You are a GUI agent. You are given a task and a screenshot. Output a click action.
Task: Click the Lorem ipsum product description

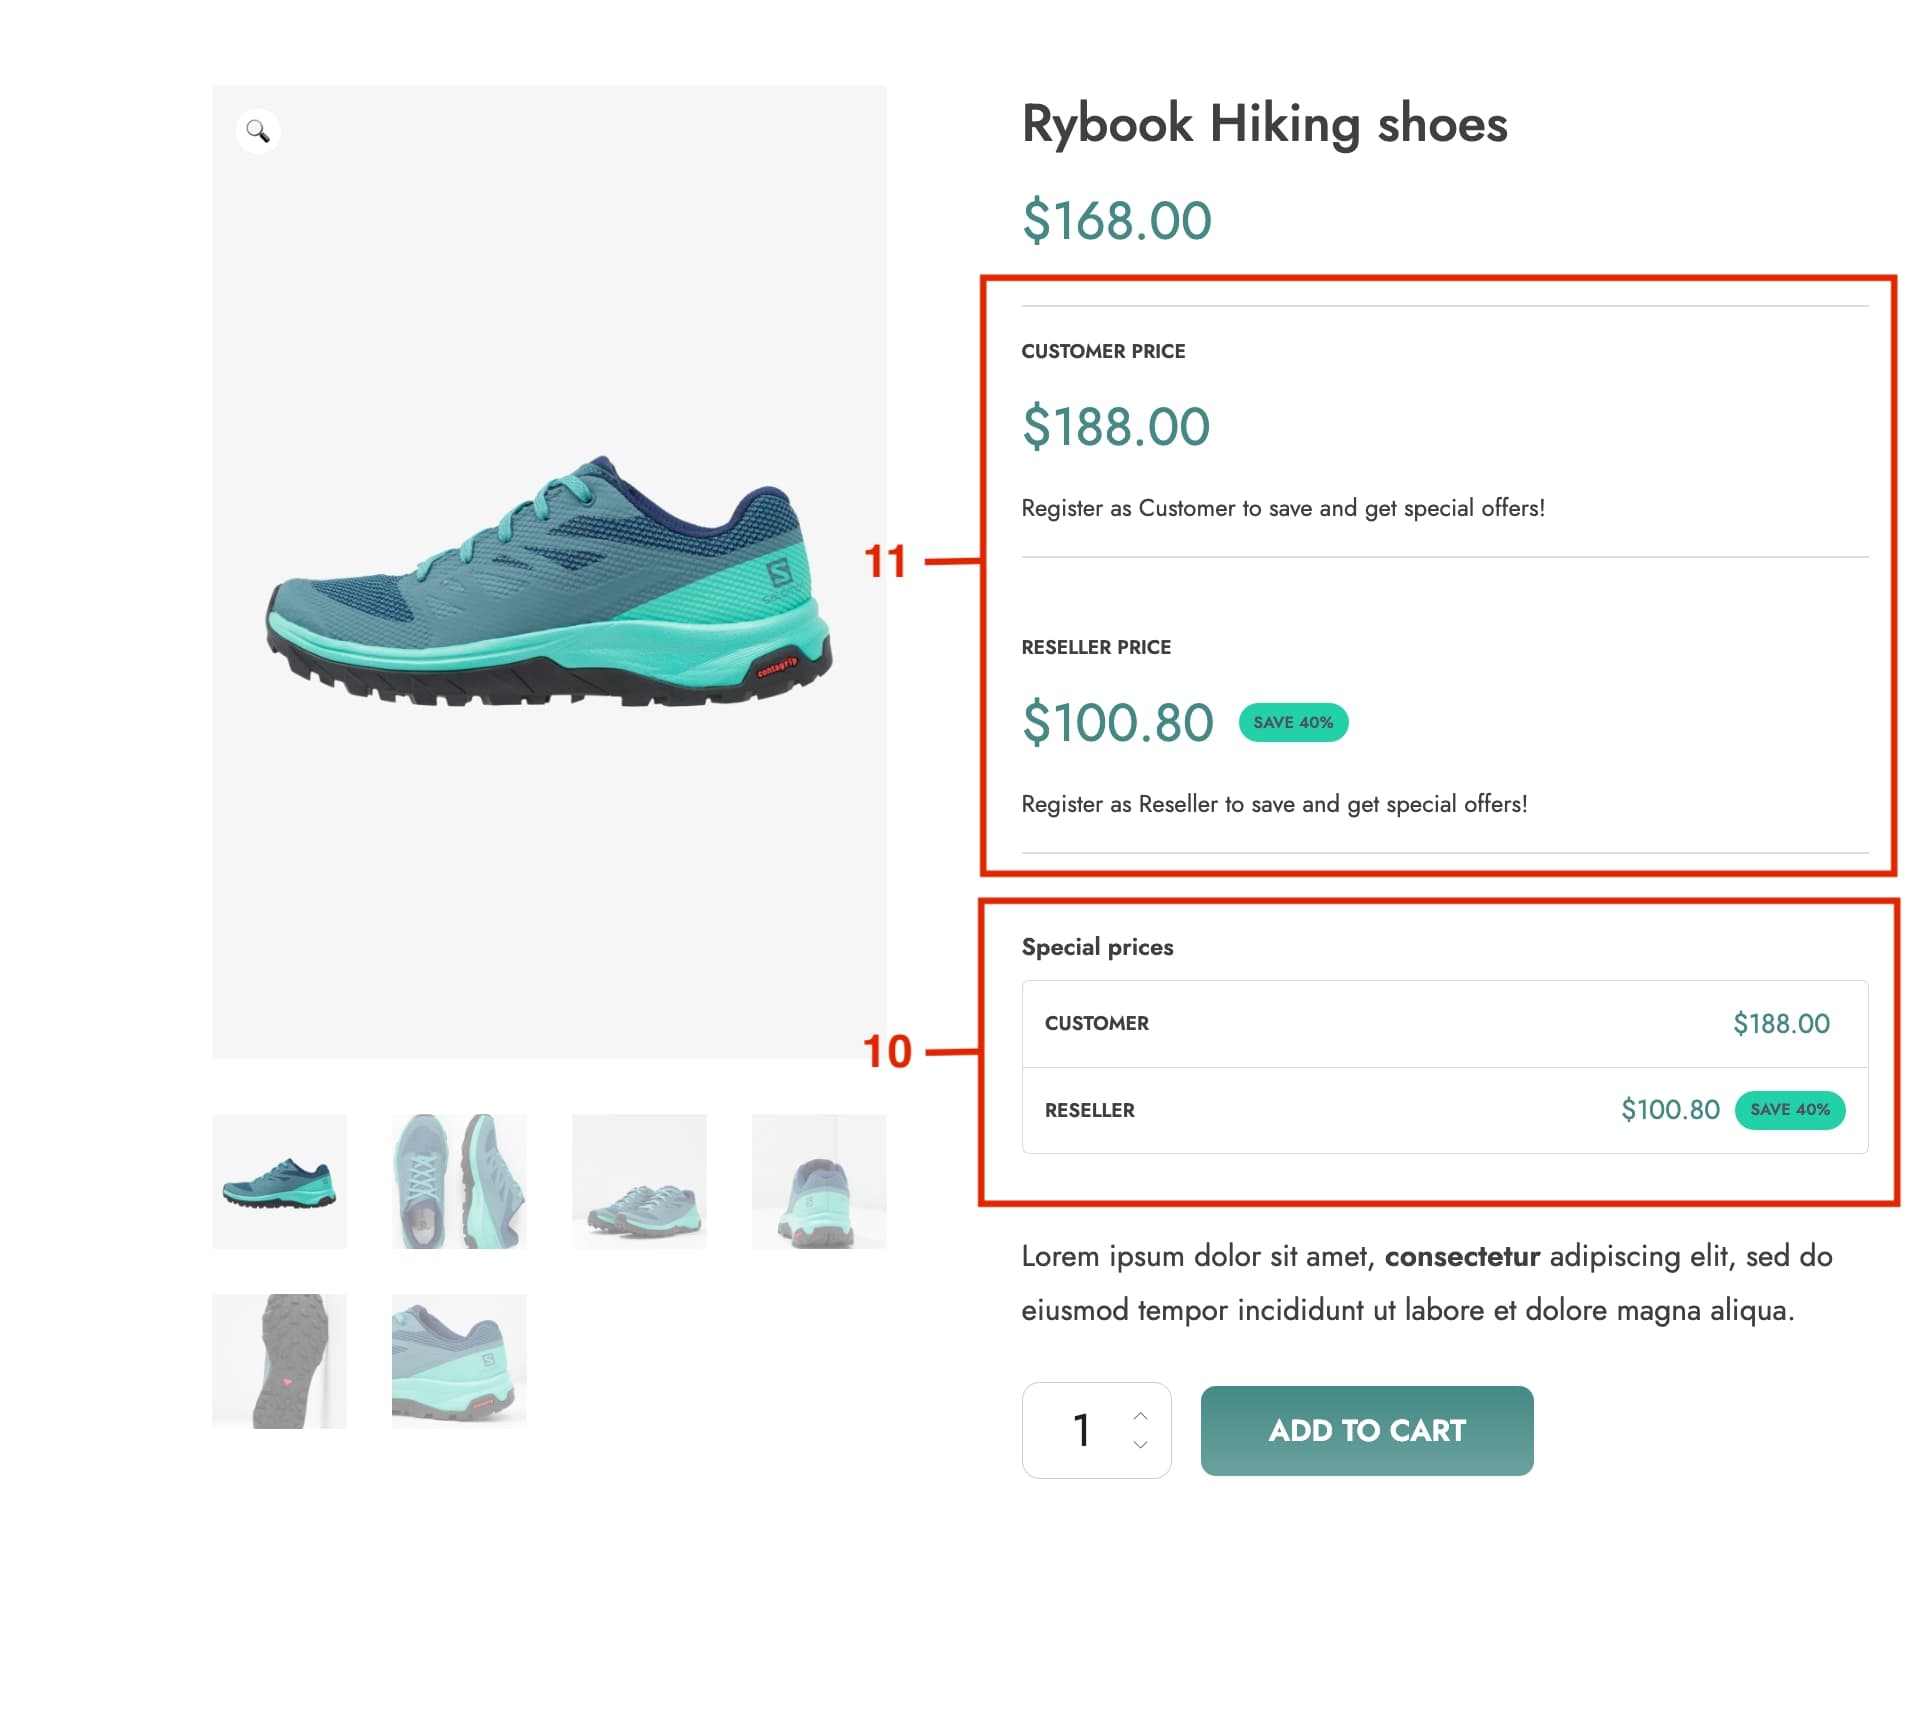click(x=1427, y=1283)
